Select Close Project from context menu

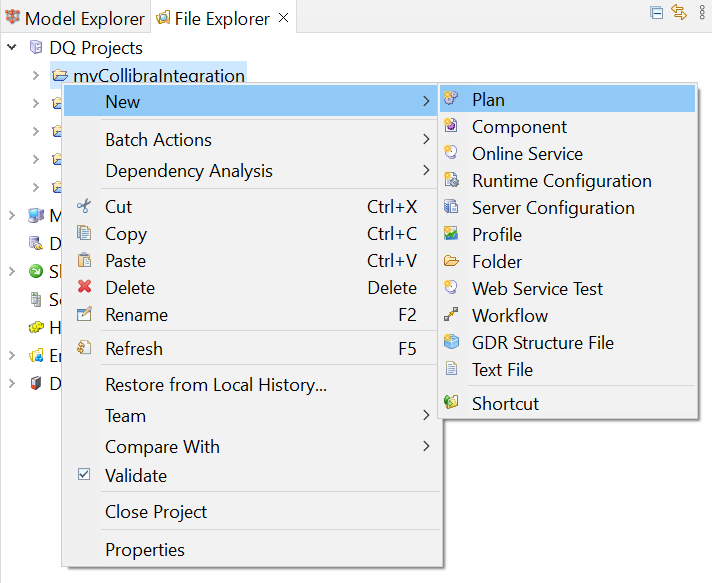156,512
